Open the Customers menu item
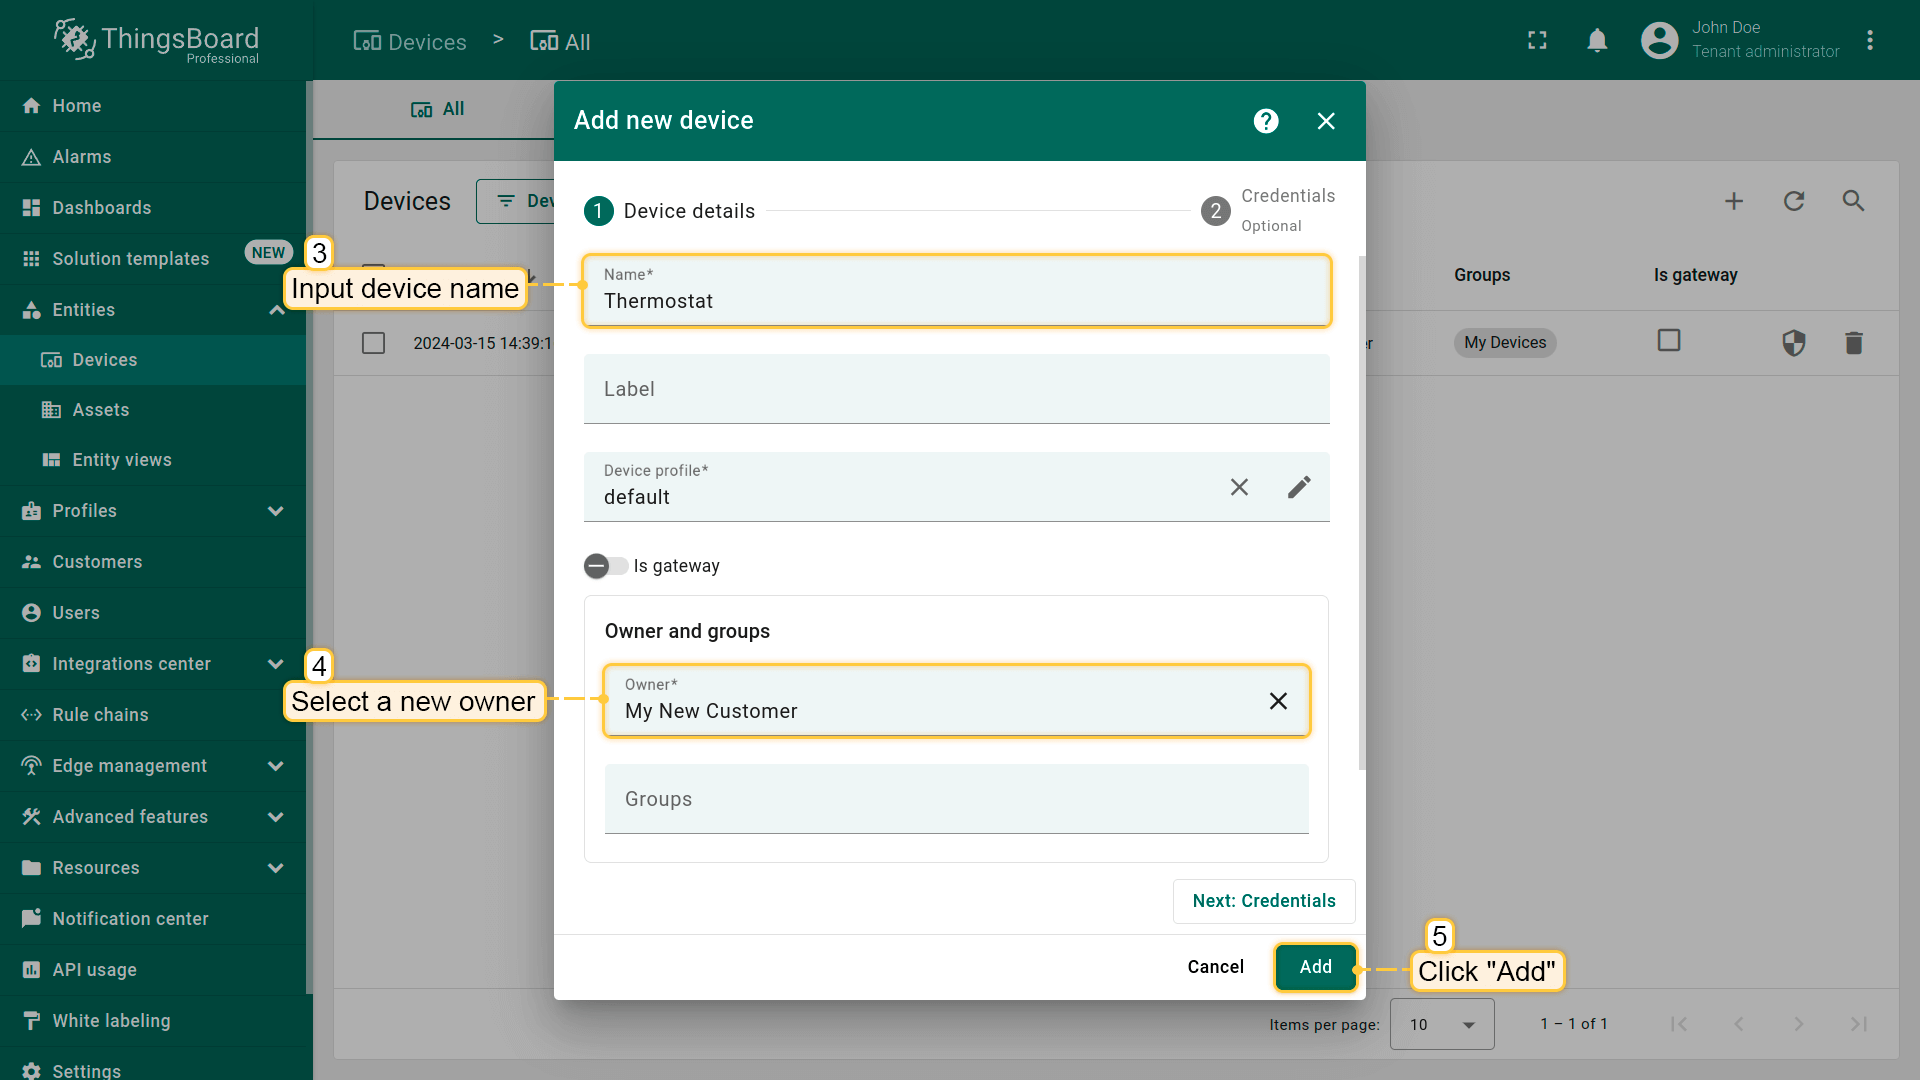 tap(97, 562)
